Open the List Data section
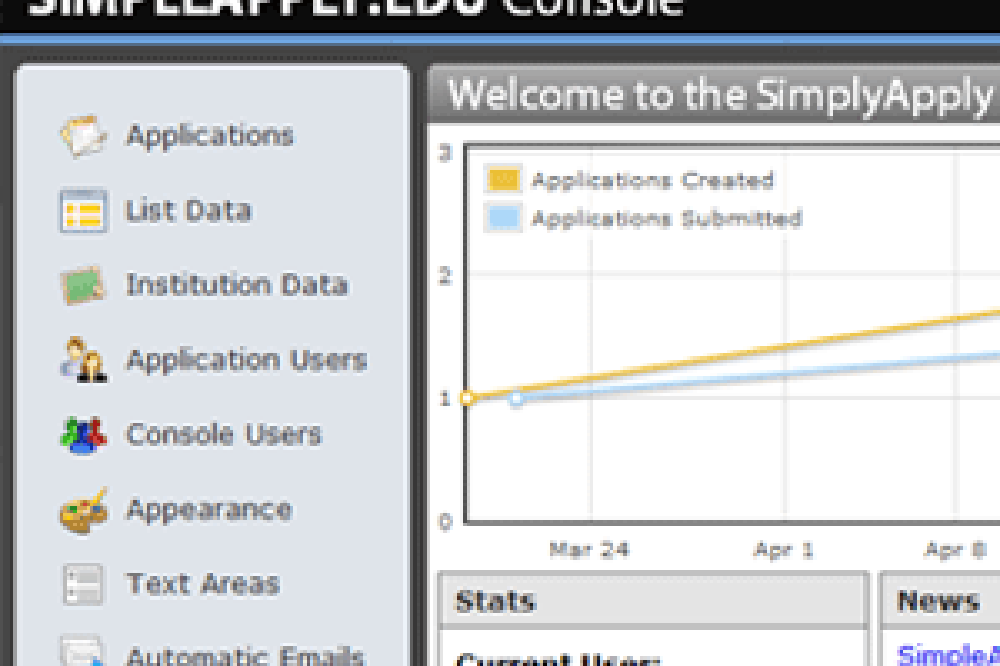Viewport: 1000px width, 666px height. pyautogui.click(x=189, y=211)
